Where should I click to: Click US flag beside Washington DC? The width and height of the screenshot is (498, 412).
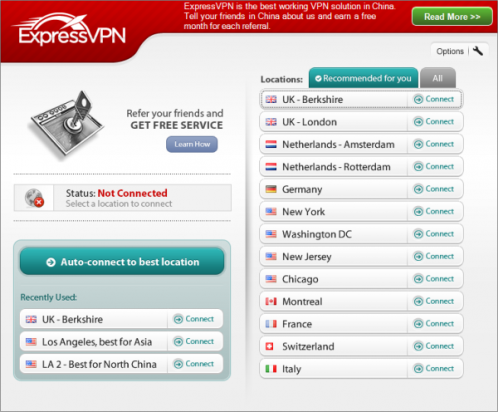click(x=271, y=234)
